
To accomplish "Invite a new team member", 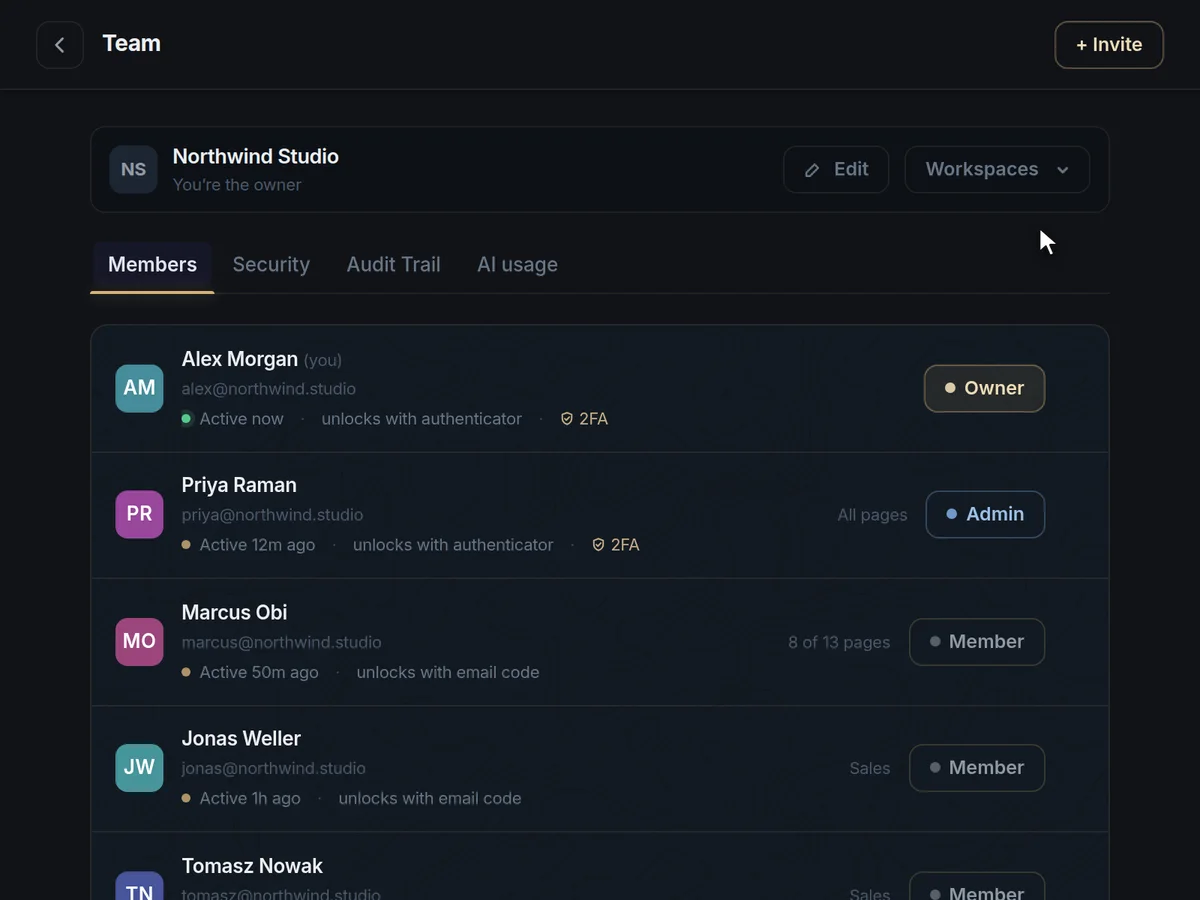I will pos(1109,45).
